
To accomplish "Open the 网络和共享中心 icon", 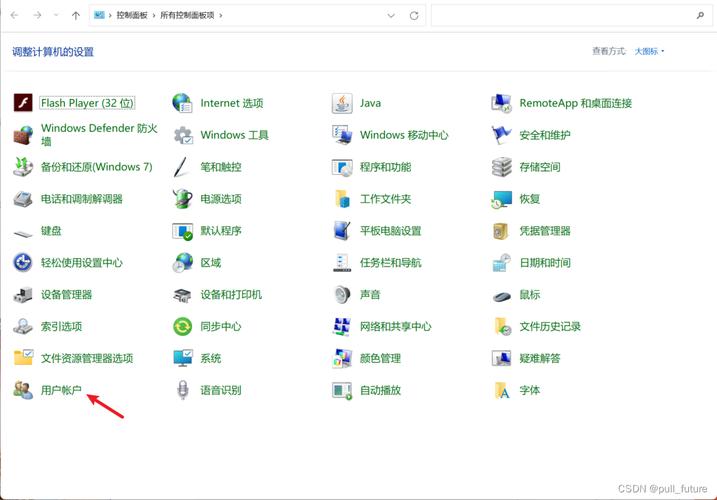I will point(342,327).
